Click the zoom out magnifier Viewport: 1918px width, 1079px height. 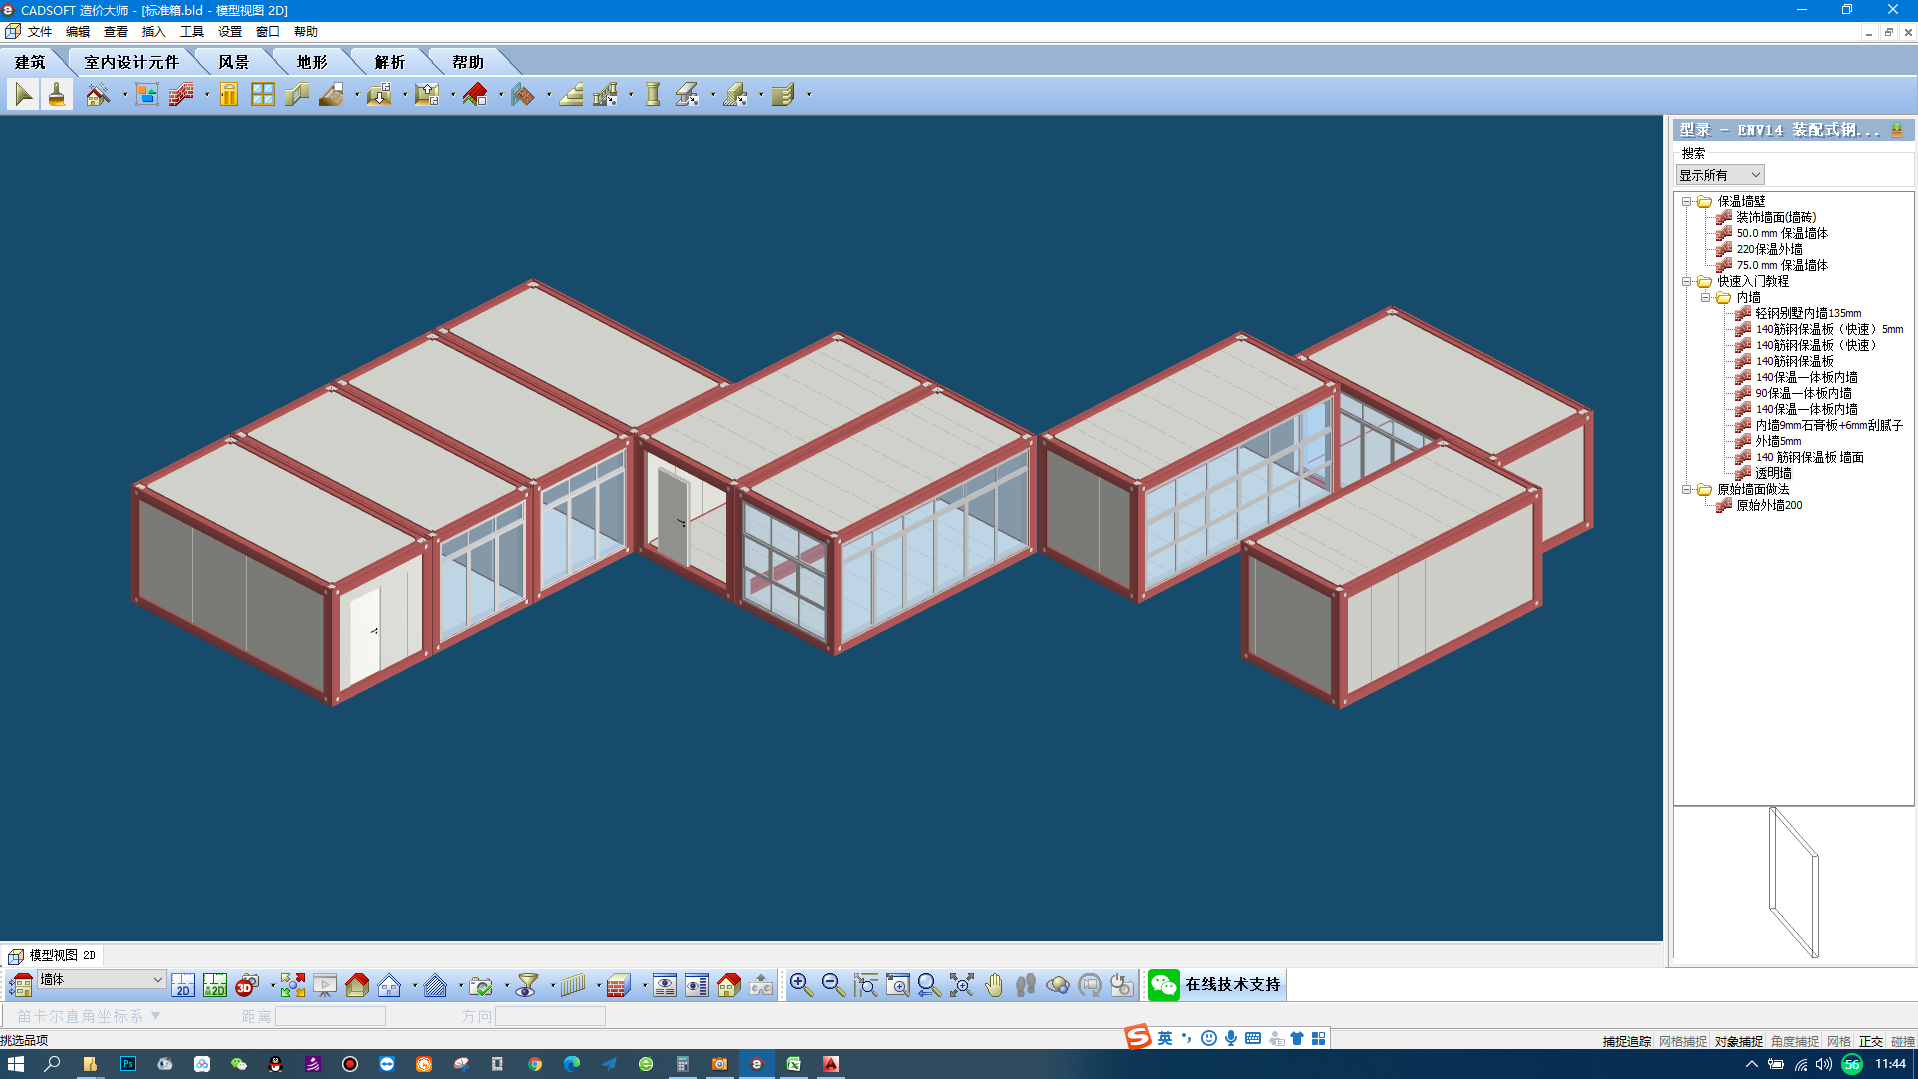pyautogui.click(x=833, y=985)
